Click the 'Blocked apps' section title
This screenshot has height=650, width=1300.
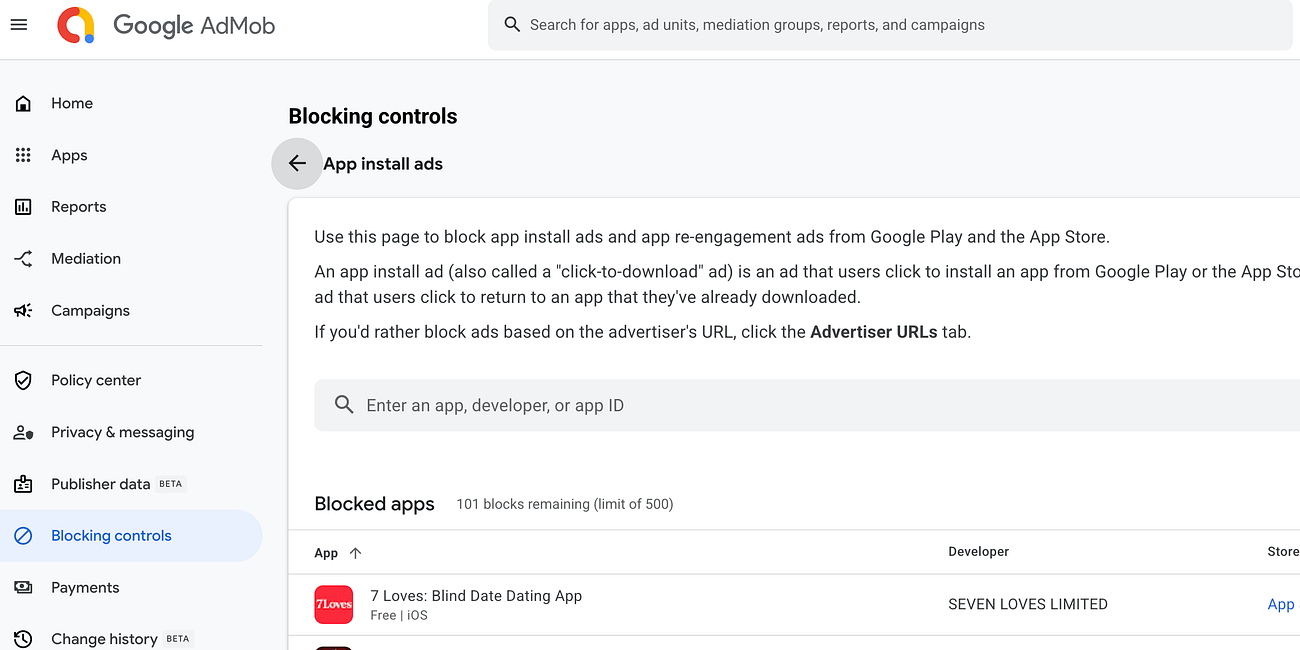pos(374,504)
